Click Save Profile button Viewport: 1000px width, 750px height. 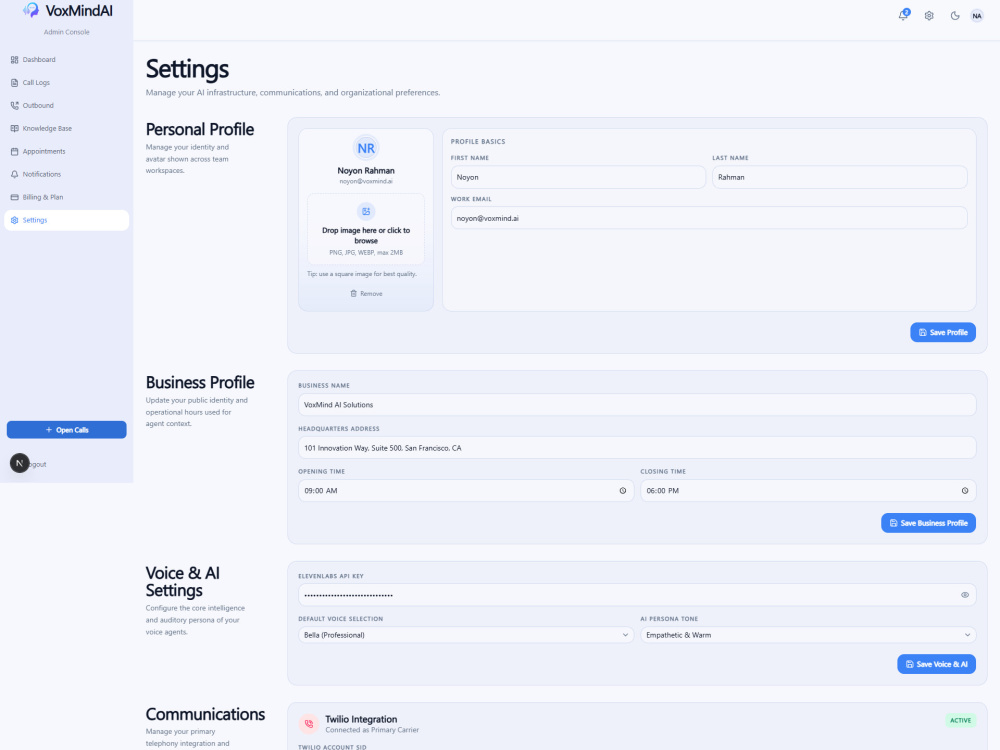(943, 332)
